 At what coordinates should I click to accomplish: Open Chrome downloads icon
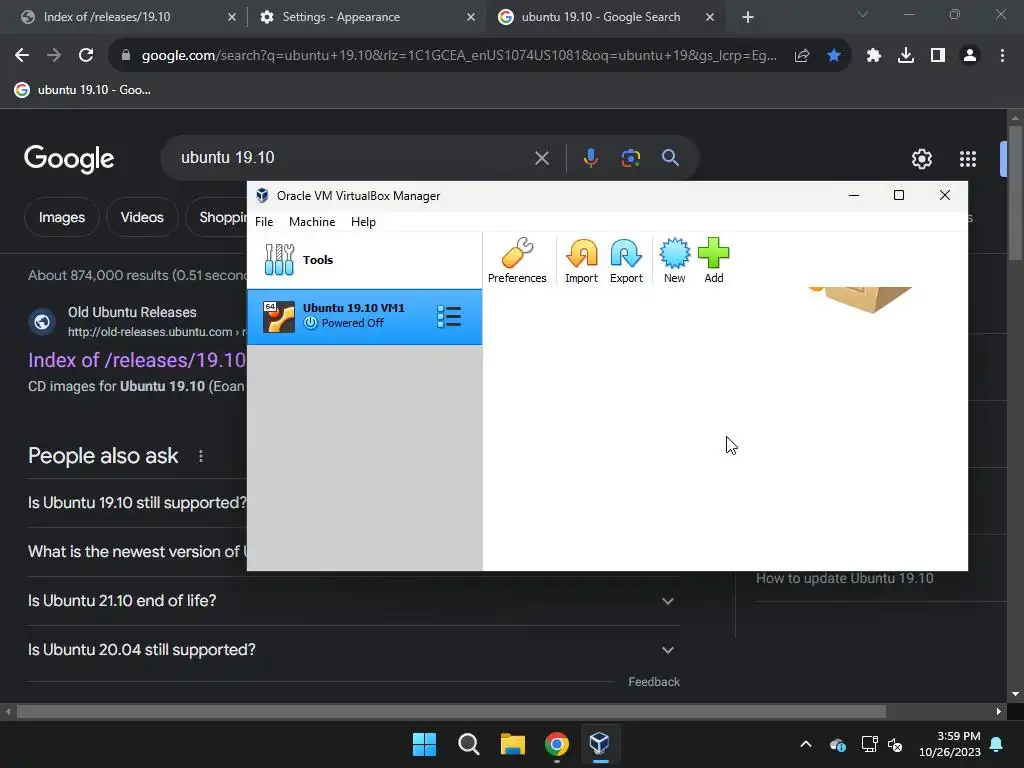(x=905, y=56)
